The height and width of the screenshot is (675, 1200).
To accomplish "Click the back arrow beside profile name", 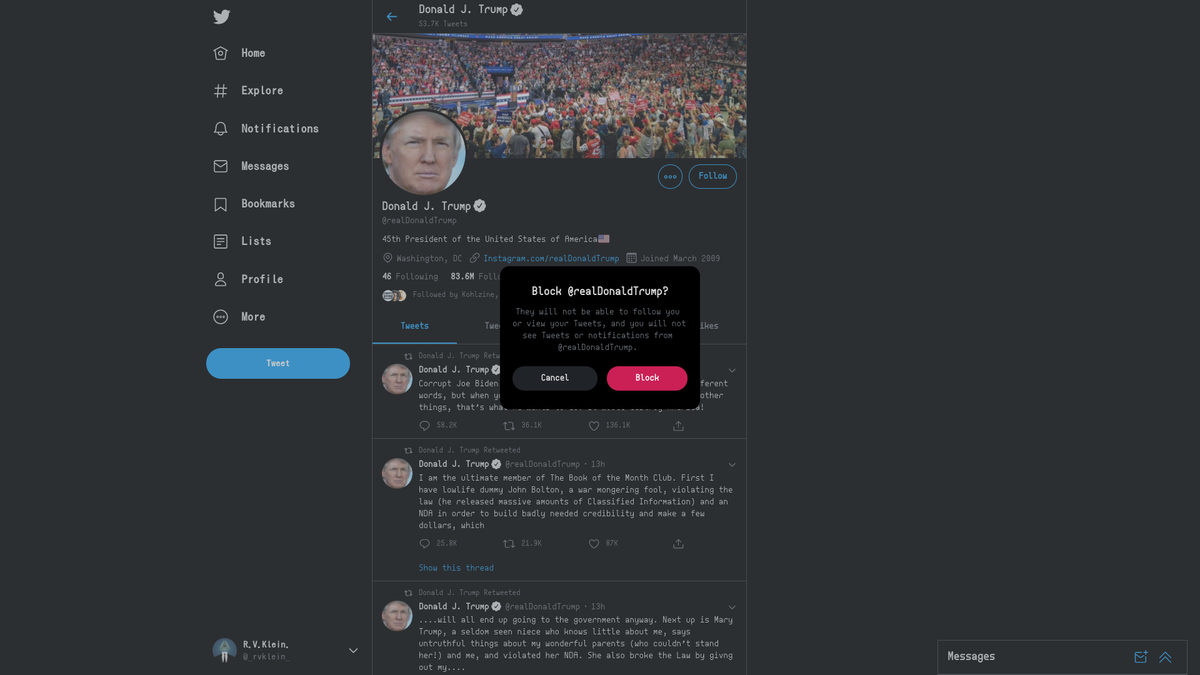I will click(x=392, y=16).
